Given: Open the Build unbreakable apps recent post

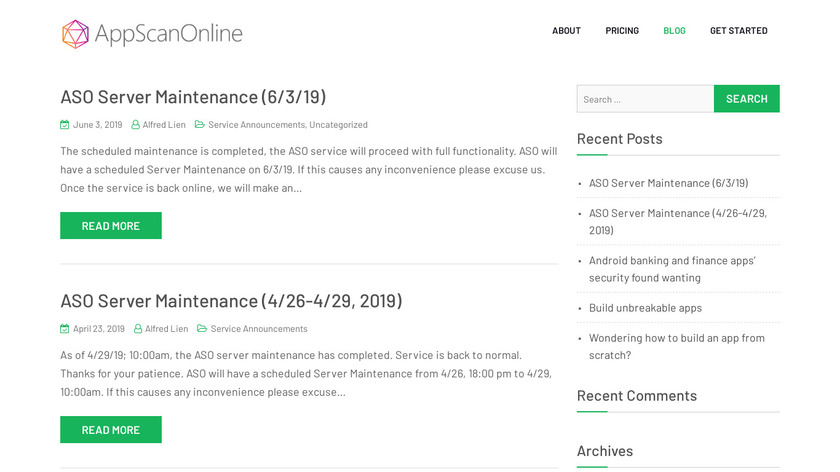Looking at the screenshot, I should point(645,308).
